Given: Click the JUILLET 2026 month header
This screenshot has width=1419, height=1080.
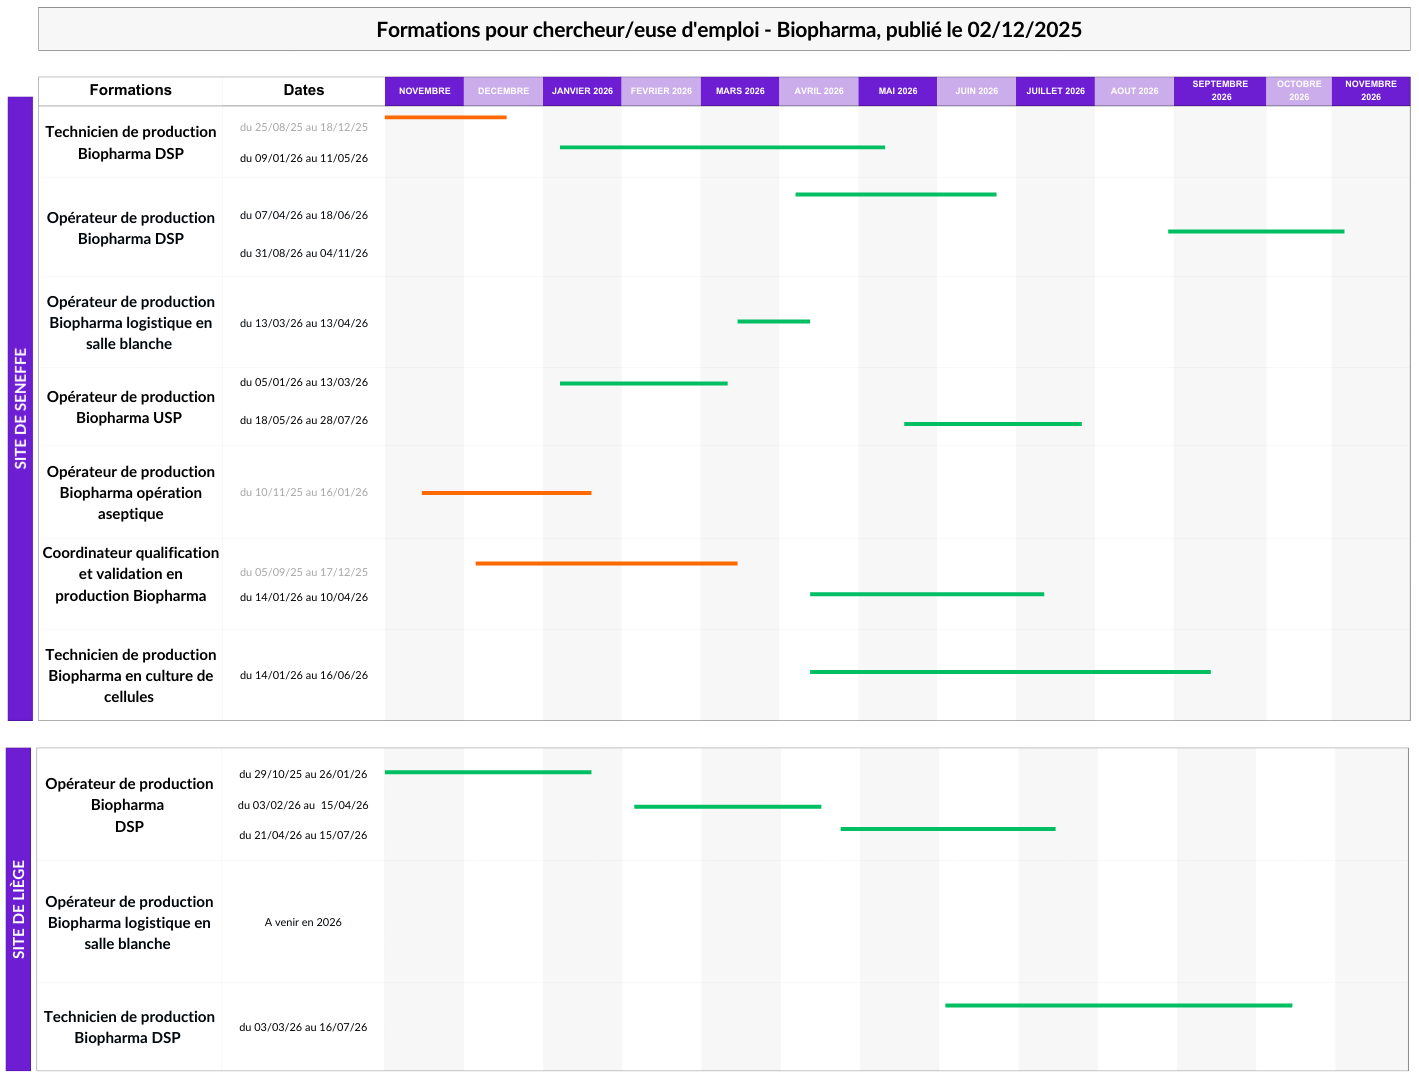Looking at the screenshot, I should 1055,91.
